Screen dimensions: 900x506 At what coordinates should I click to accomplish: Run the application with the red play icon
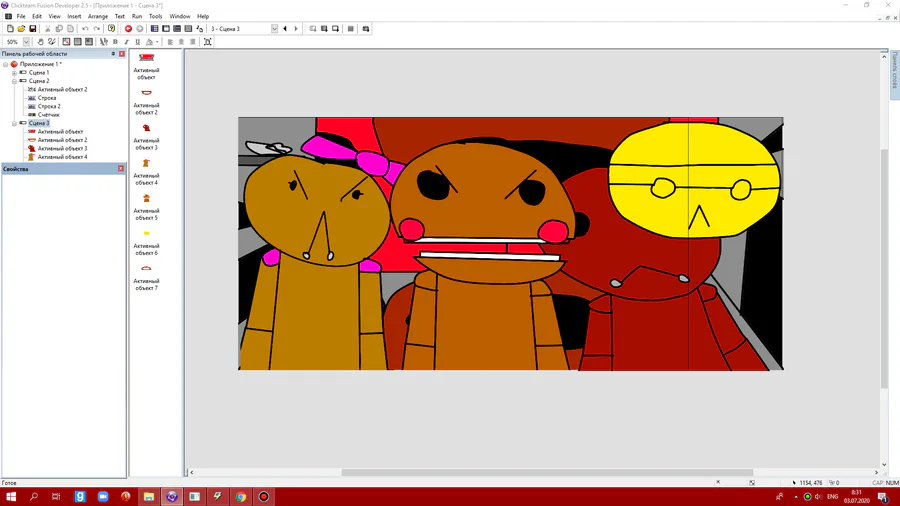coord(128,29)
